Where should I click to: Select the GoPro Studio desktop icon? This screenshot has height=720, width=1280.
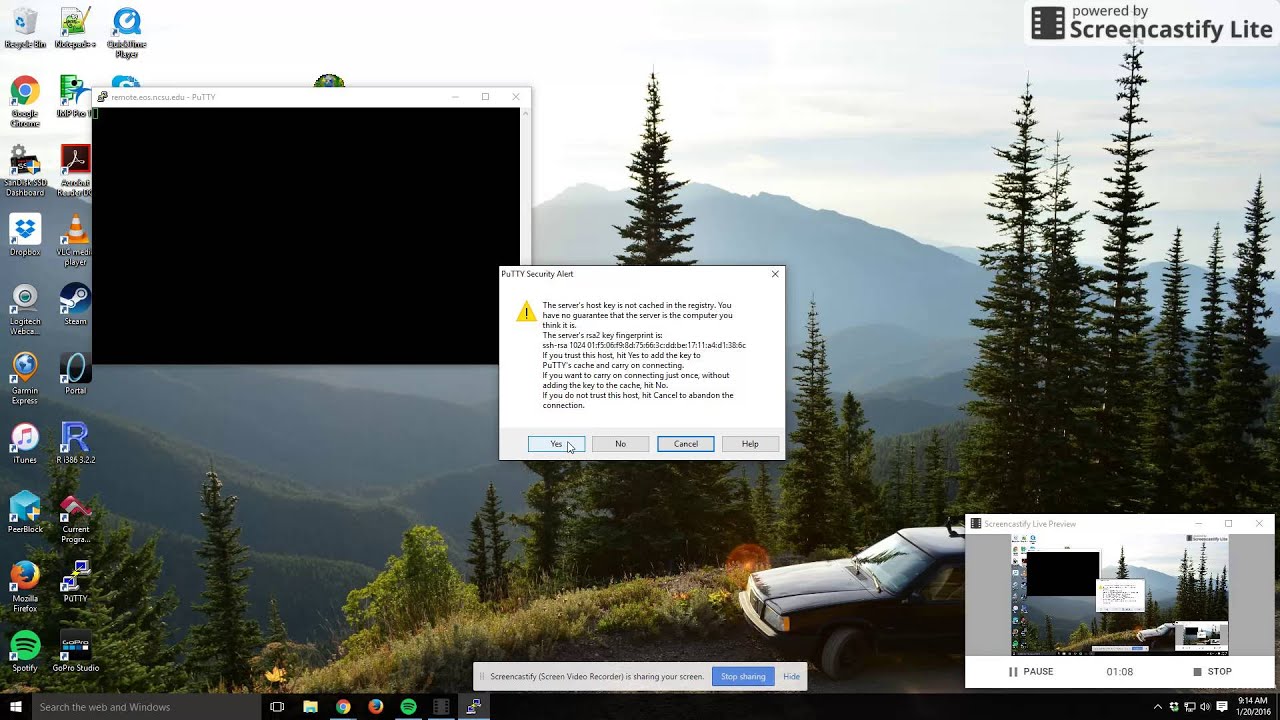coord(75,651)
